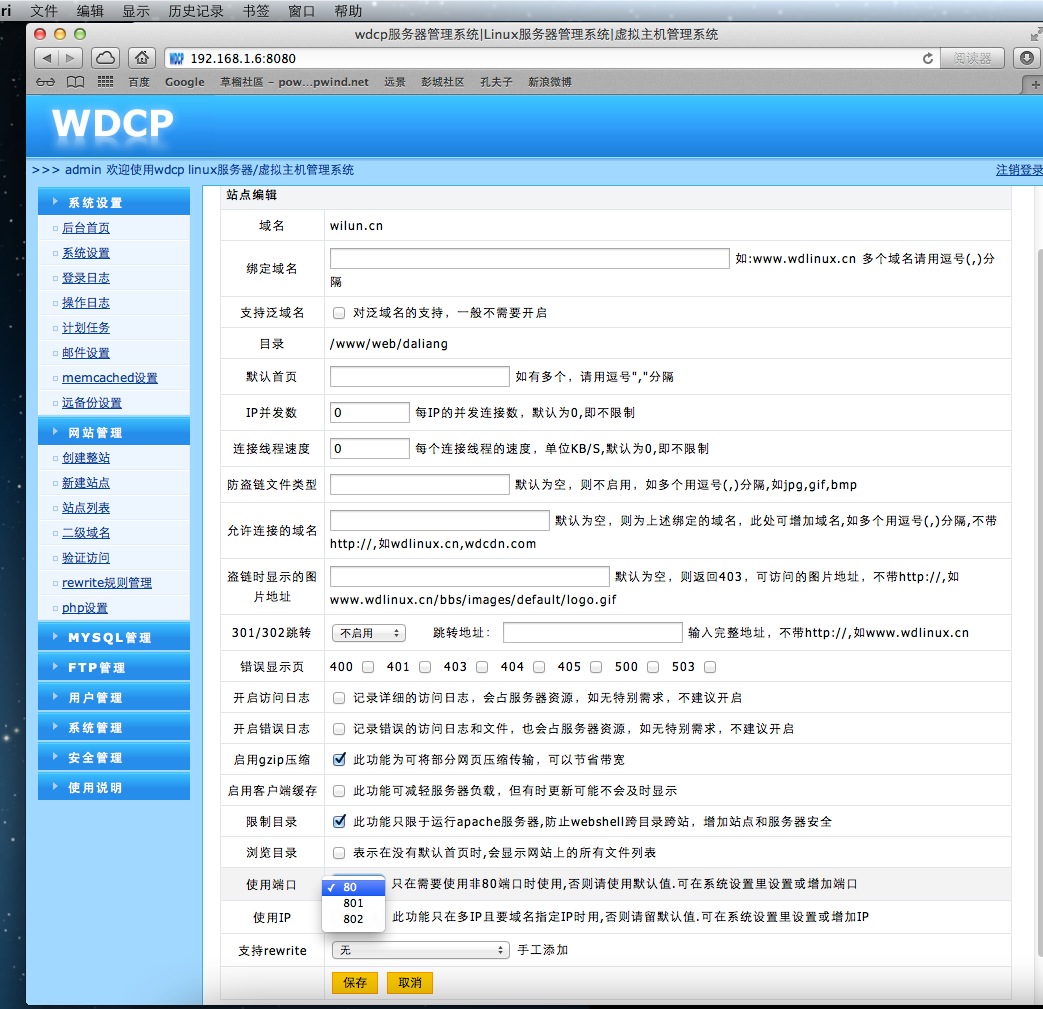This screenshot has width=1043, height=1009.
Task: Open the 301/302跳转 dropdown
Action: [368, 633]
